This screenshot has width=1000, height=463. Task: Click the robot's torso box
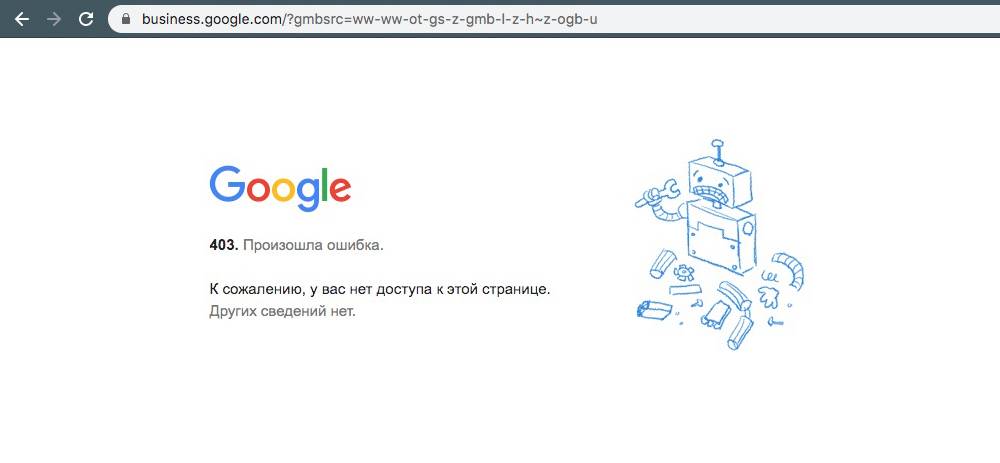pos(721,239)
